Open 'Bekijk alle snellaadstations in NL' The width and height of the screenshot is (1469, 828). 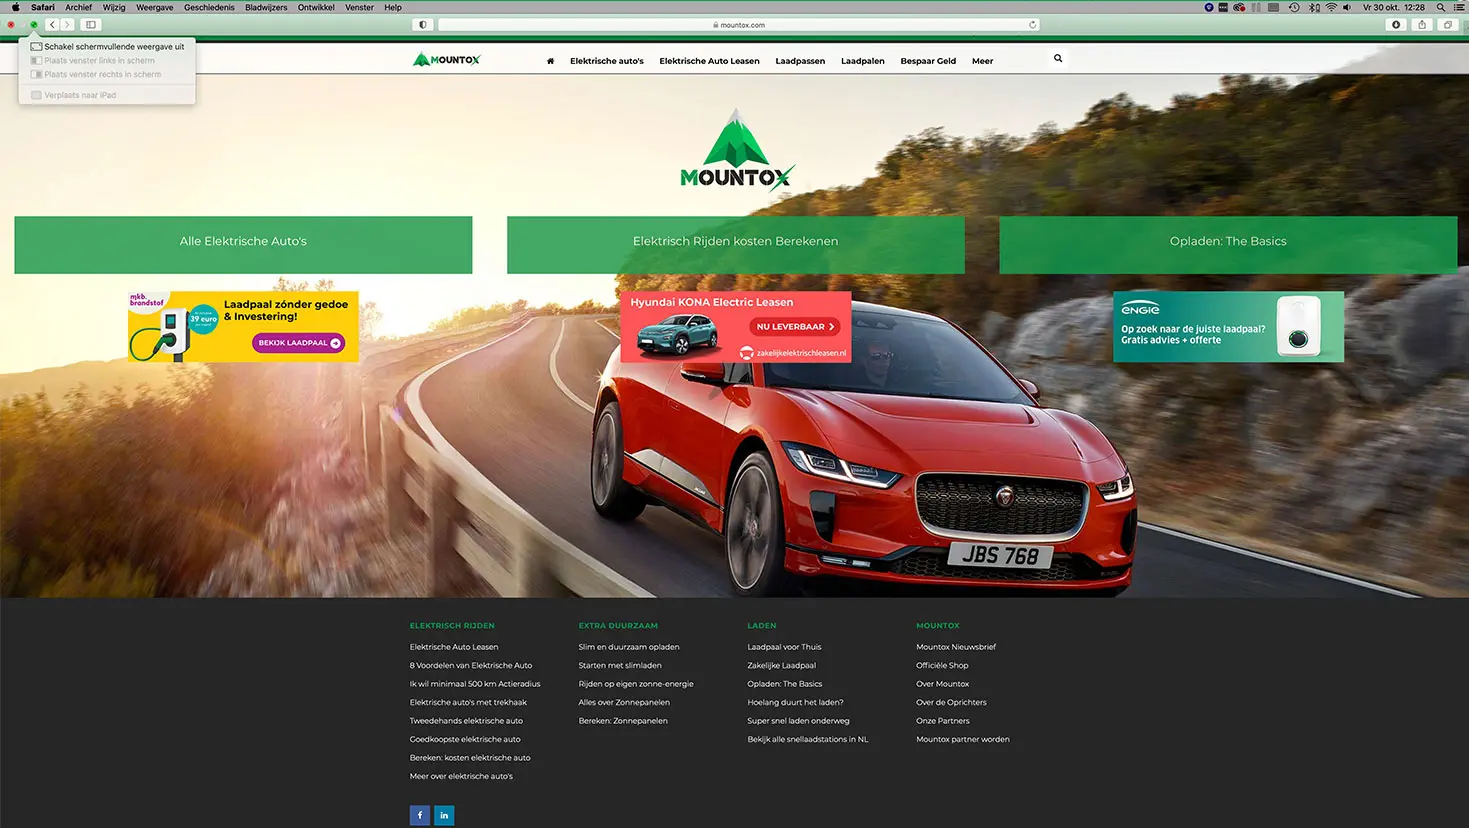807,739
